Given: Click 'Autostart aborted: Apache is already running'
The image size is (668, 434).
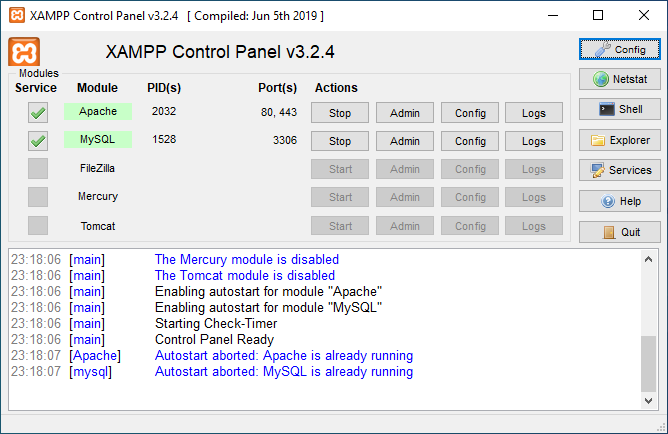Looking at the screenshot, I should click(x=284, y=355).
